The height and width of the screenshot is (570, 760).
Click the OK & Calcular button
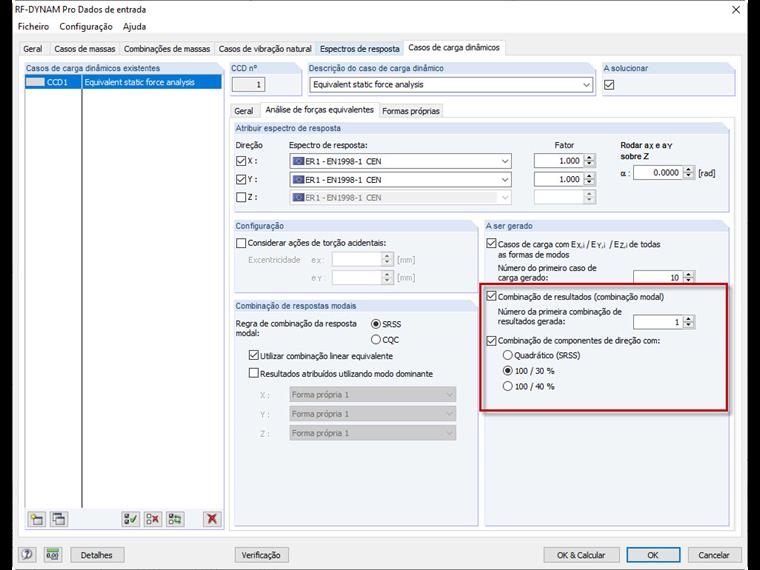pyautogui.click(x=581, y=555)
